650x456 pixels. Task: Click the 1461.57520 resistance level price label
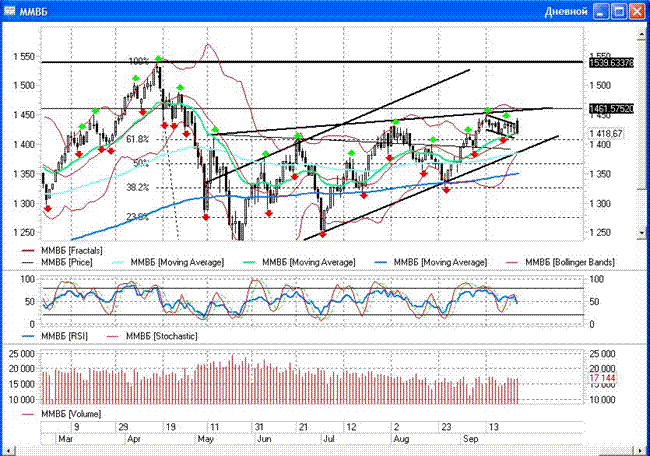click(614, 108)
